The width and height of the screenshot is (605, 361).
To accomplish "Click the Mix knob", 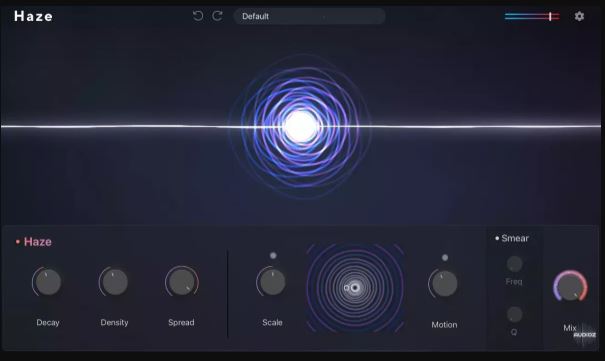I will pos(570,287).
